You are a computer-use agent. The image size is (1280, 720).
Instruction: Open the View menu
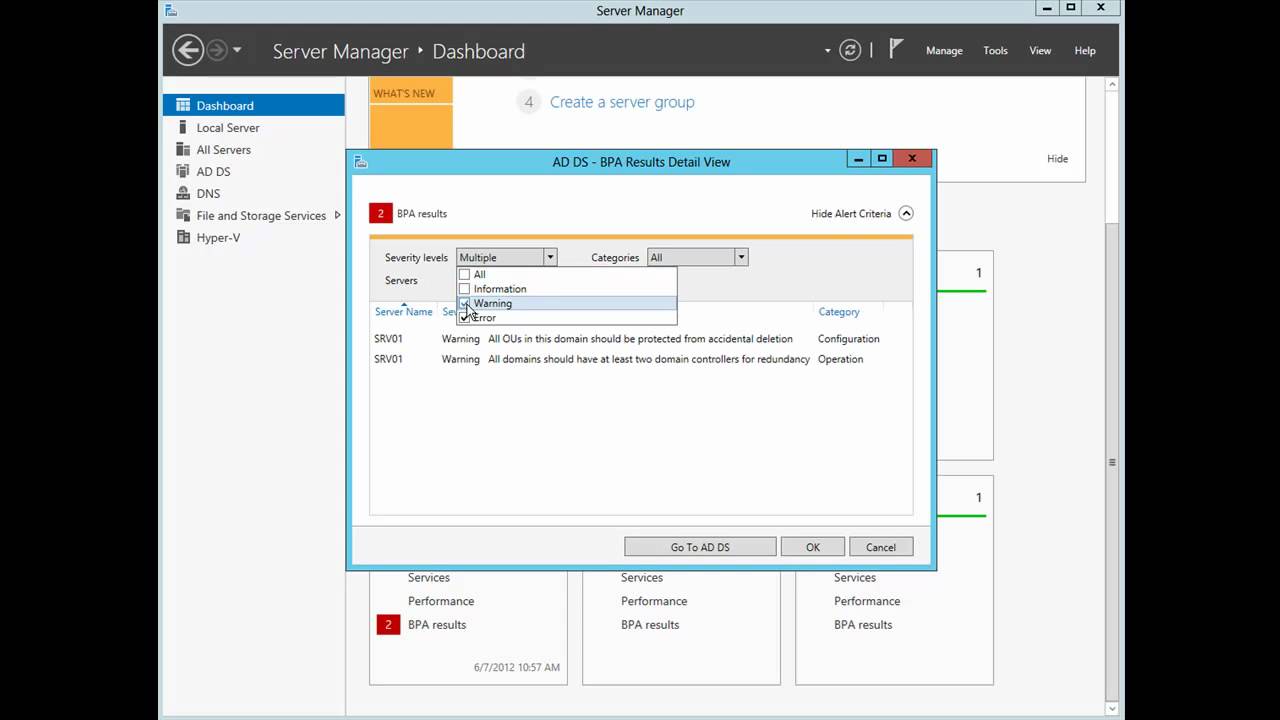[1040, 51]
